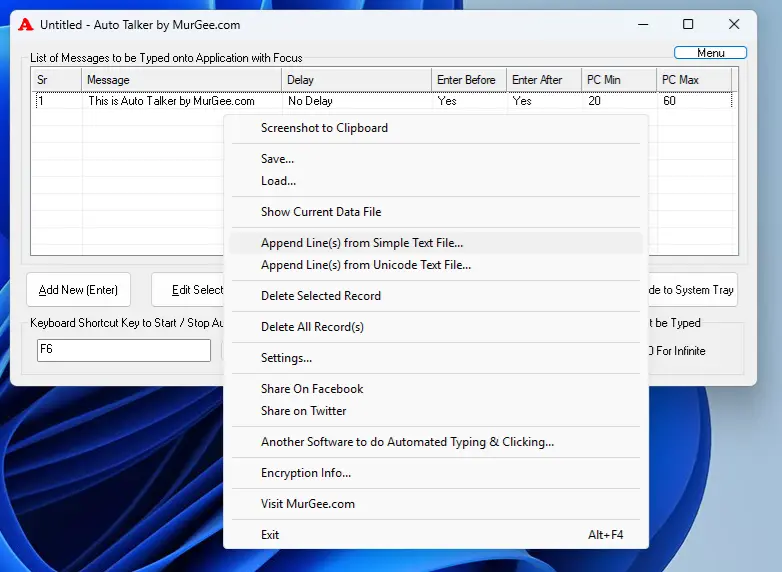Screen dimensions: 782x572
Task: Choose Visit MurGee.com
Action: click(x=436, y=504)
